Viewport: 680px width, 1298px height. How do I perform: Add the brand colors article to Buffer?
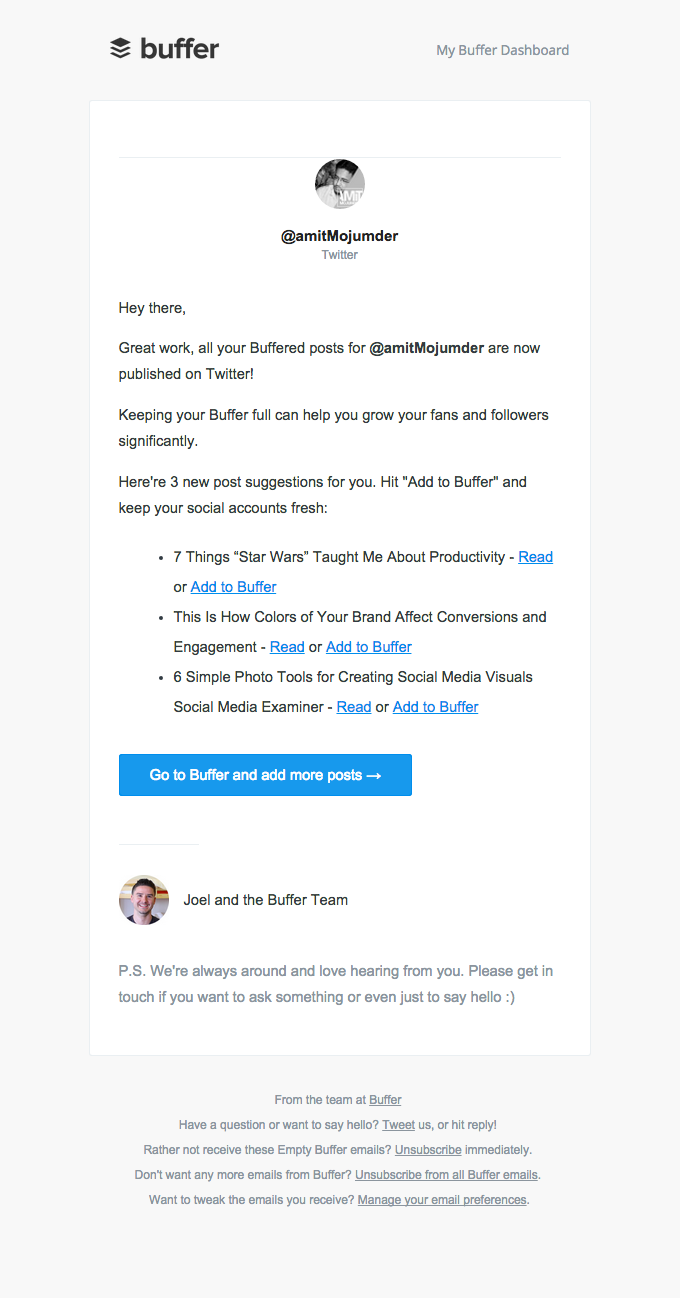368,646
